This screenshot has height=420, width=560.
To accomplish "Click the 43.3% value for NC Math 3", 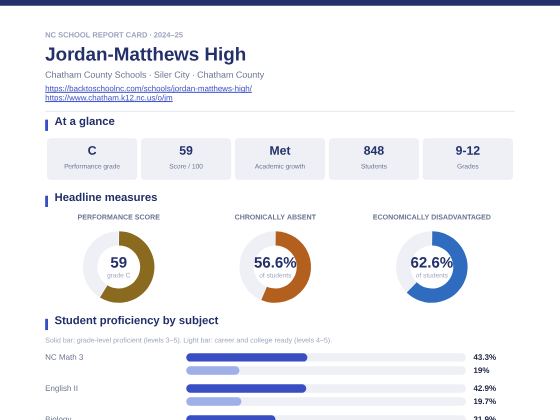I will (x=484, y=357).
